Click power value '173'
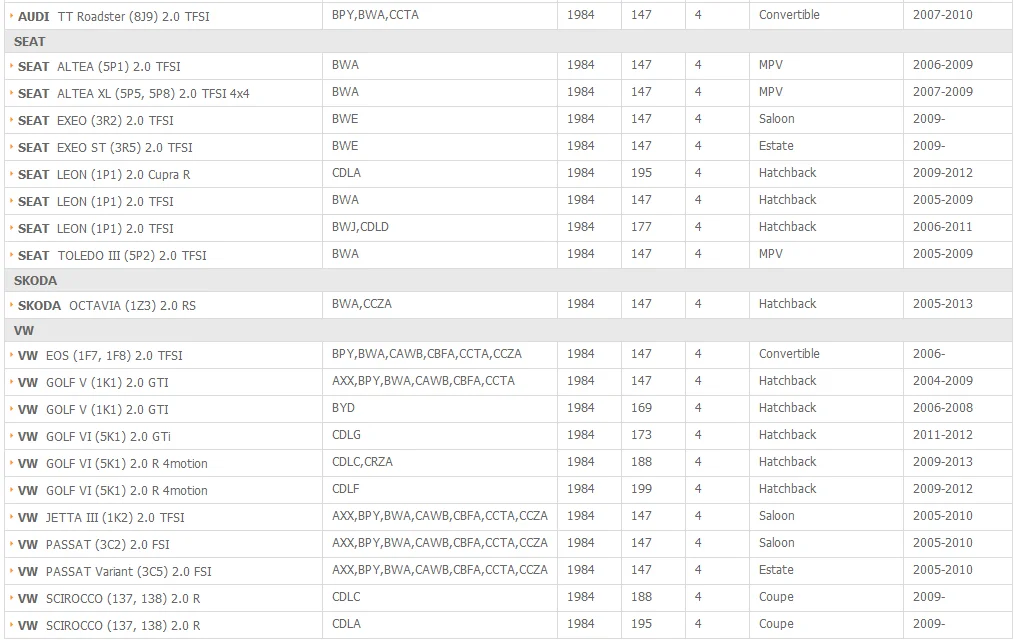 pos(642,435)
